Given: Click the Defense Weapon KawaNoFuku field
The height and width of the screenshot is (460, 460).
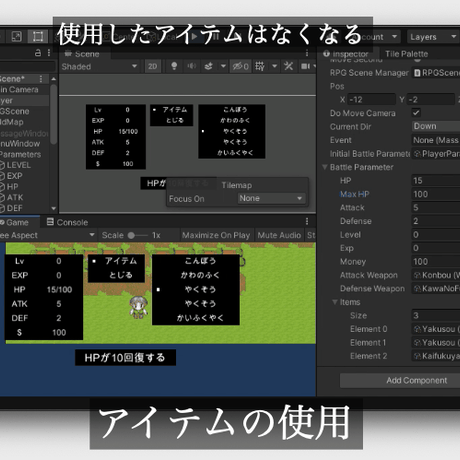Looking at the screenshot, I should (436, 288).
